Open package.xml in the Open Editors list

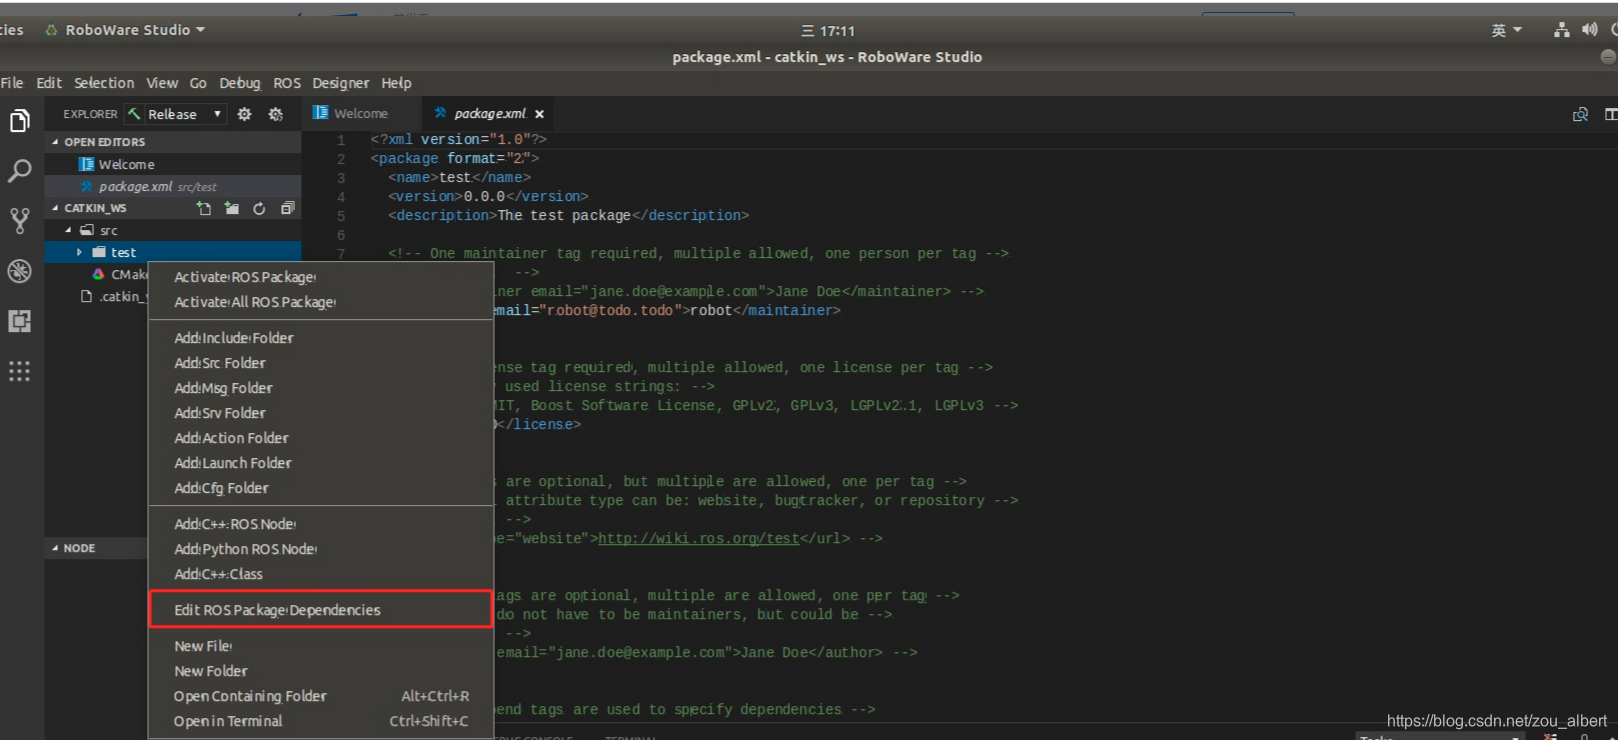(173, 186)
